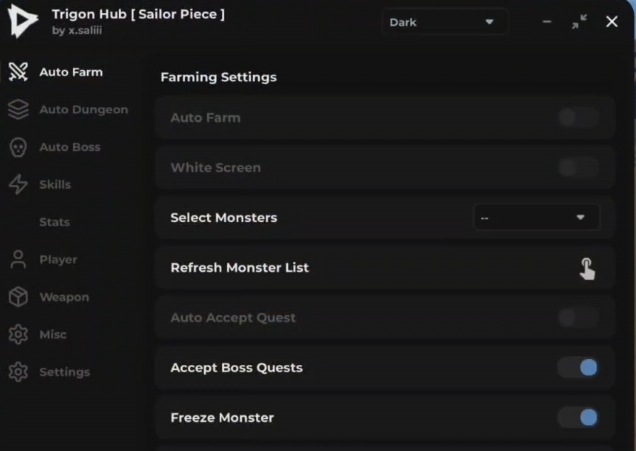Click the fingerprint icon for Refresh Monster List

point(586,268)
